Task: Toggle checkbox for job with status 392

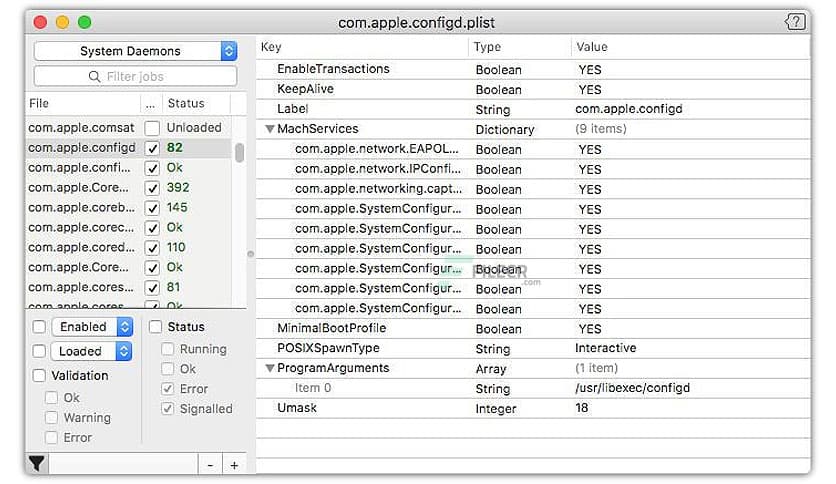Action: [152, 188]
